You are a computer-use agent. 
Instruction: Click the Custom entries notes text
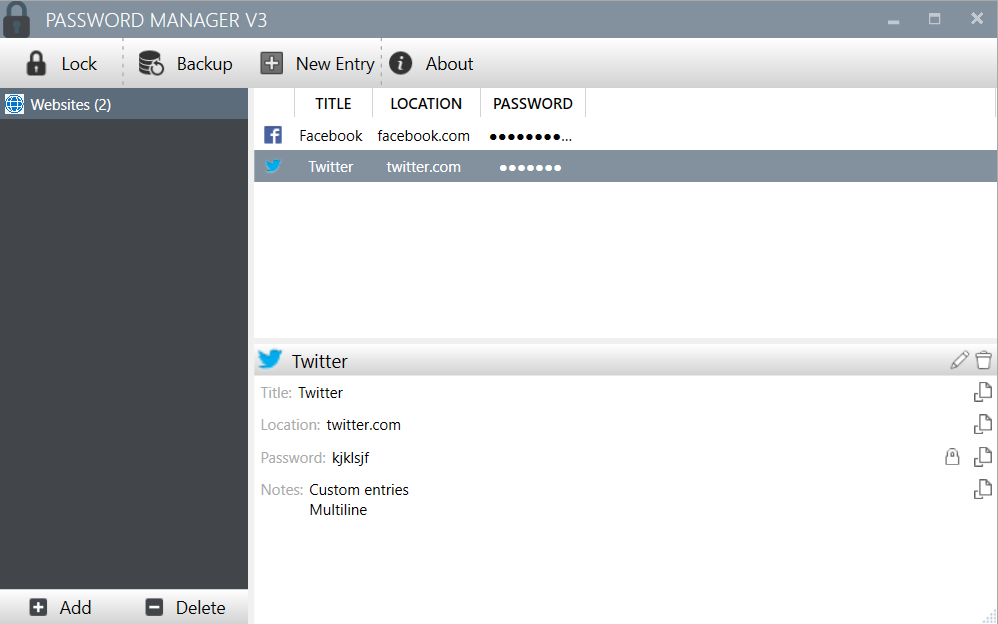(359, 490)
